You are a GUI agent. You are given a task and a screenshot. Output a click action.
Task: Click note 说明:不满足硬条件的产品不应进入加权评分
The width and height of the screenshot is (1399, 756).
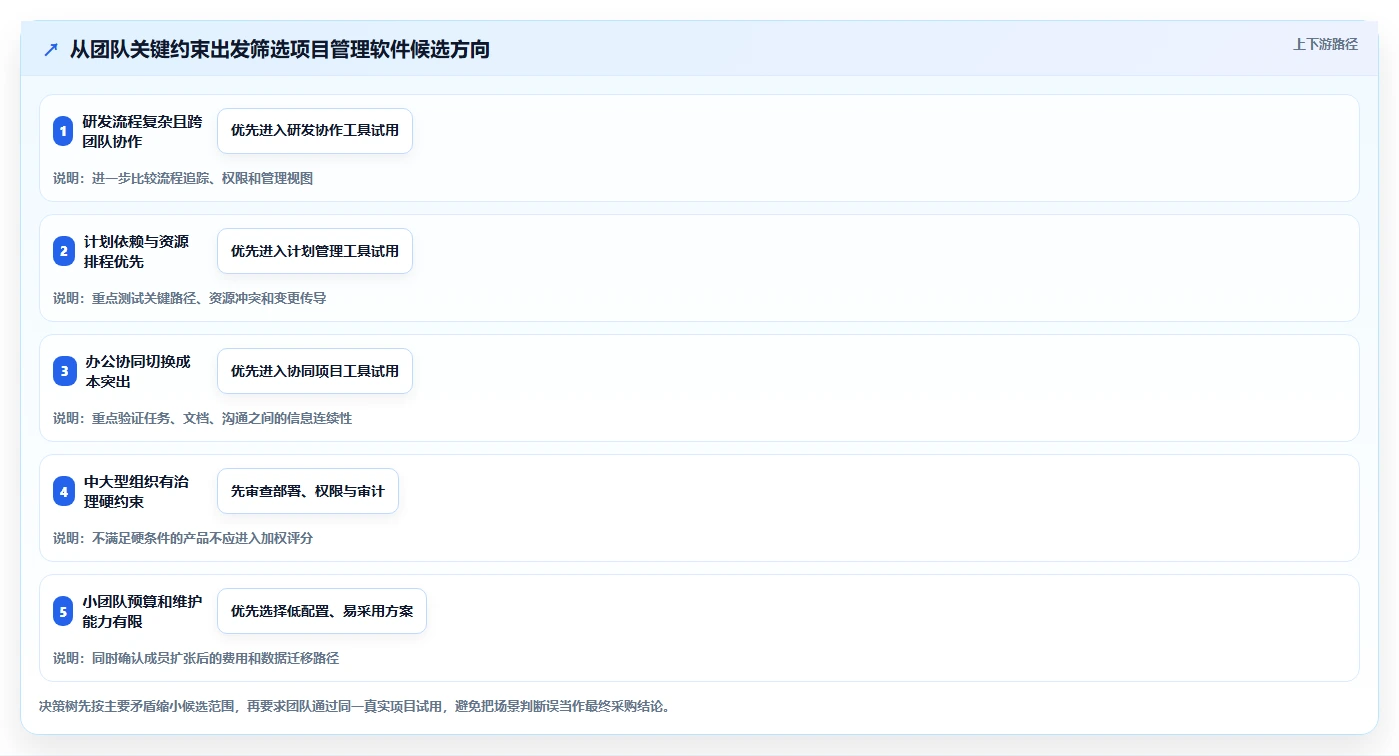pyautogui.click(x=183, y=538)
